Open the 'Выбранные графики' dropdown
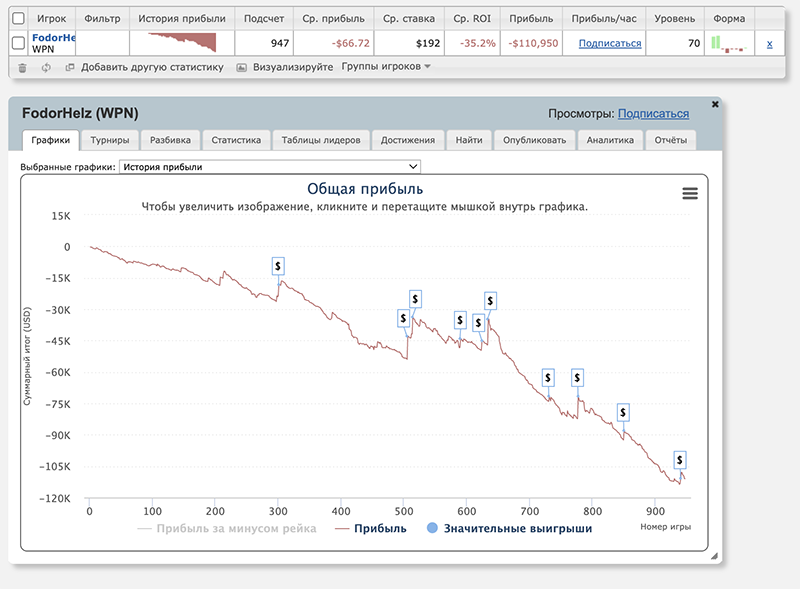 269,167
